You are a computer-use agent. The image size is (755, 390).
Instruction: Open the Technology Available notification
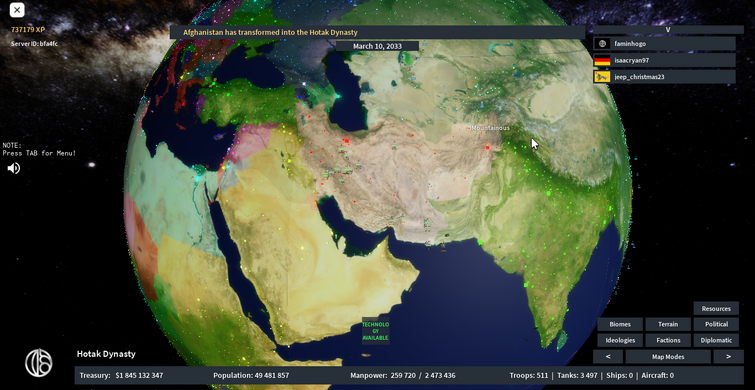(376, 331)
